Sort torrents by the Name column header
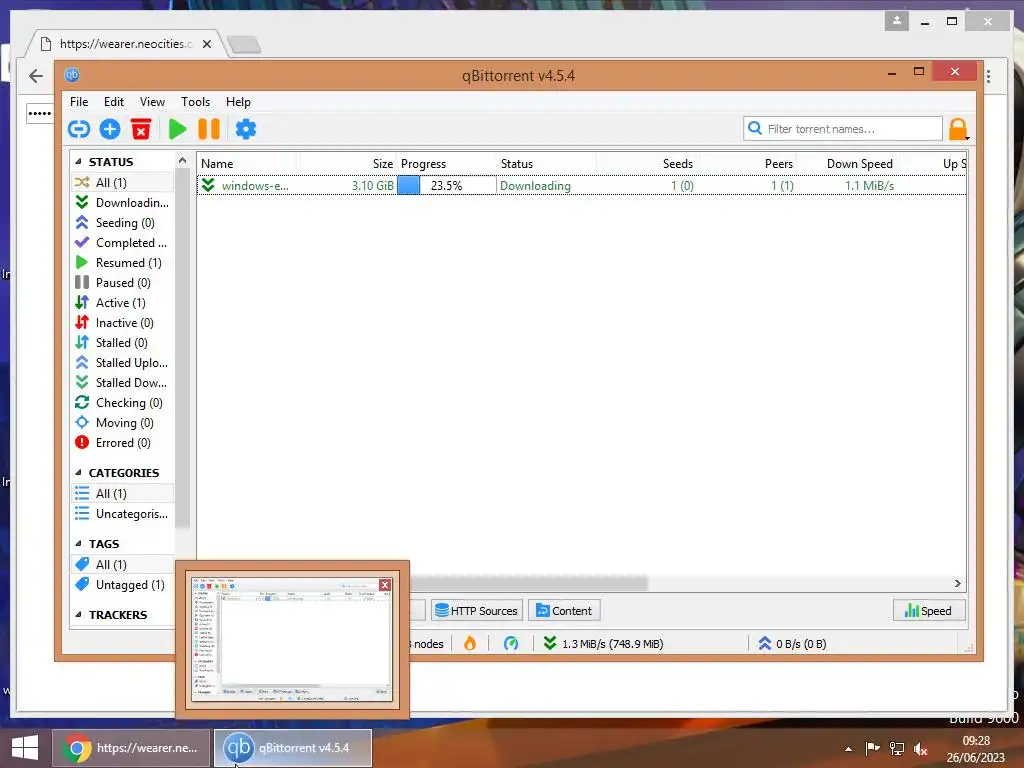 click(x=247, y=164)
